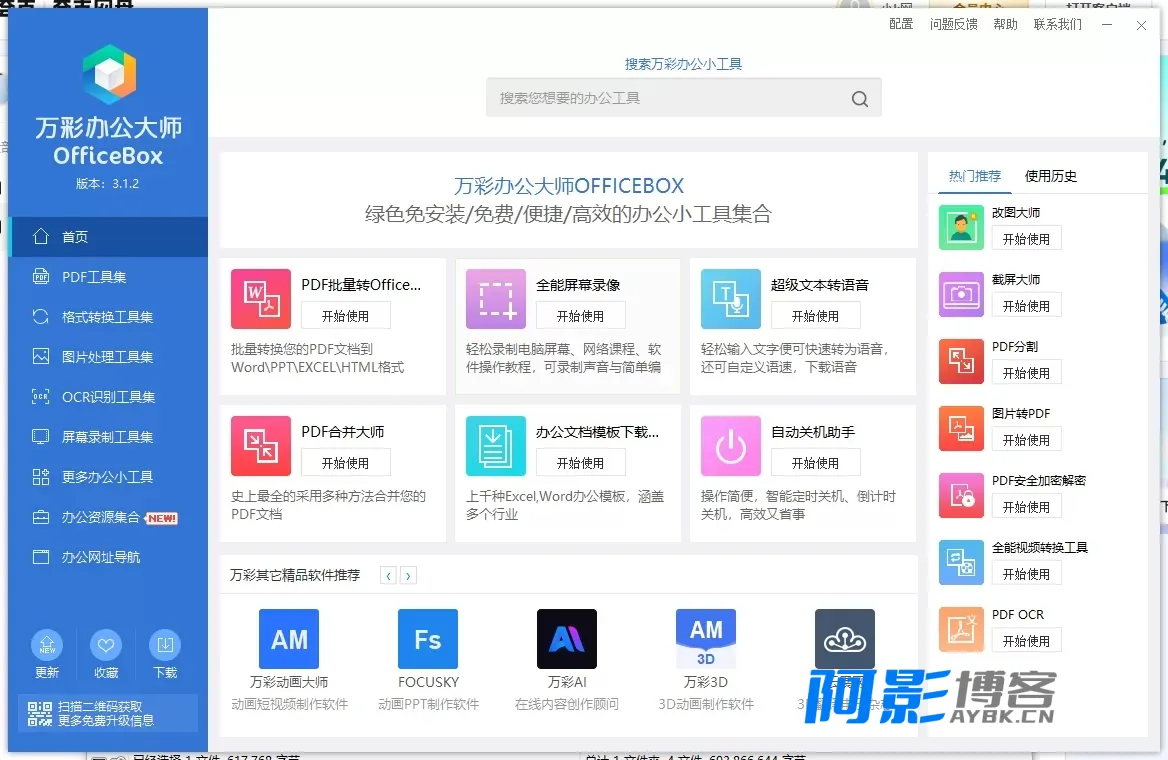Click the PDF安全加密解密 icon
Viewport: 1168px width, 760px height.
tap(961, 495)
